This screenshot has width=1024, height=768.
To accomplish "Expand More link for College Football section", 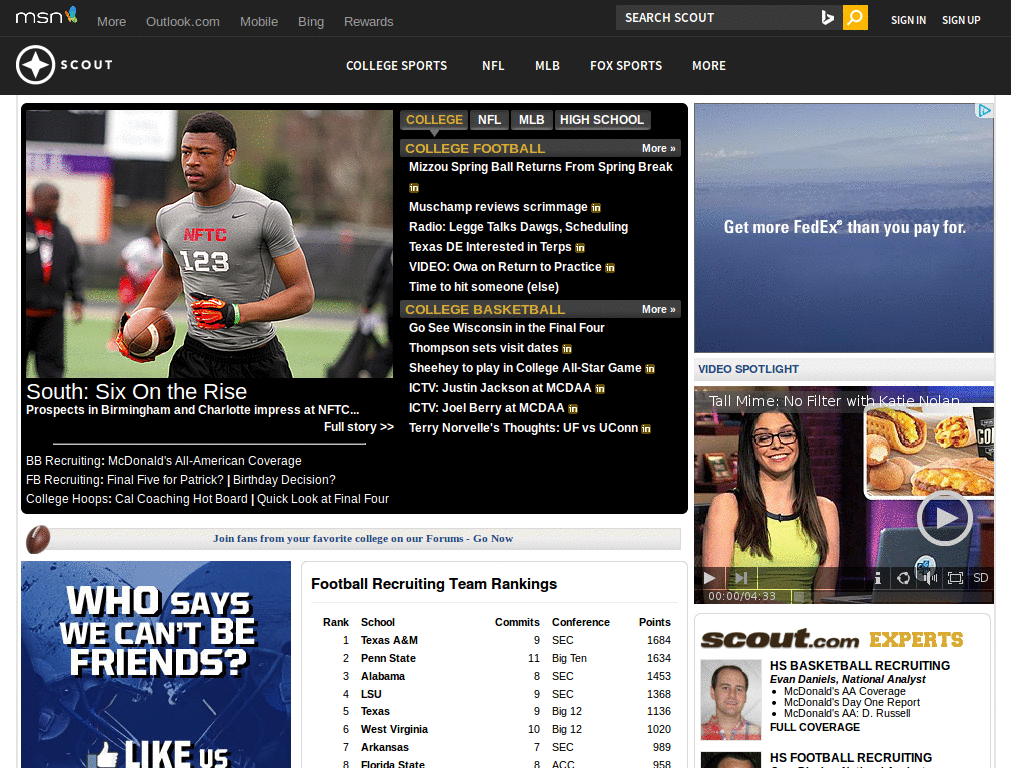I will pyautogui.click(x=658, y=149).
